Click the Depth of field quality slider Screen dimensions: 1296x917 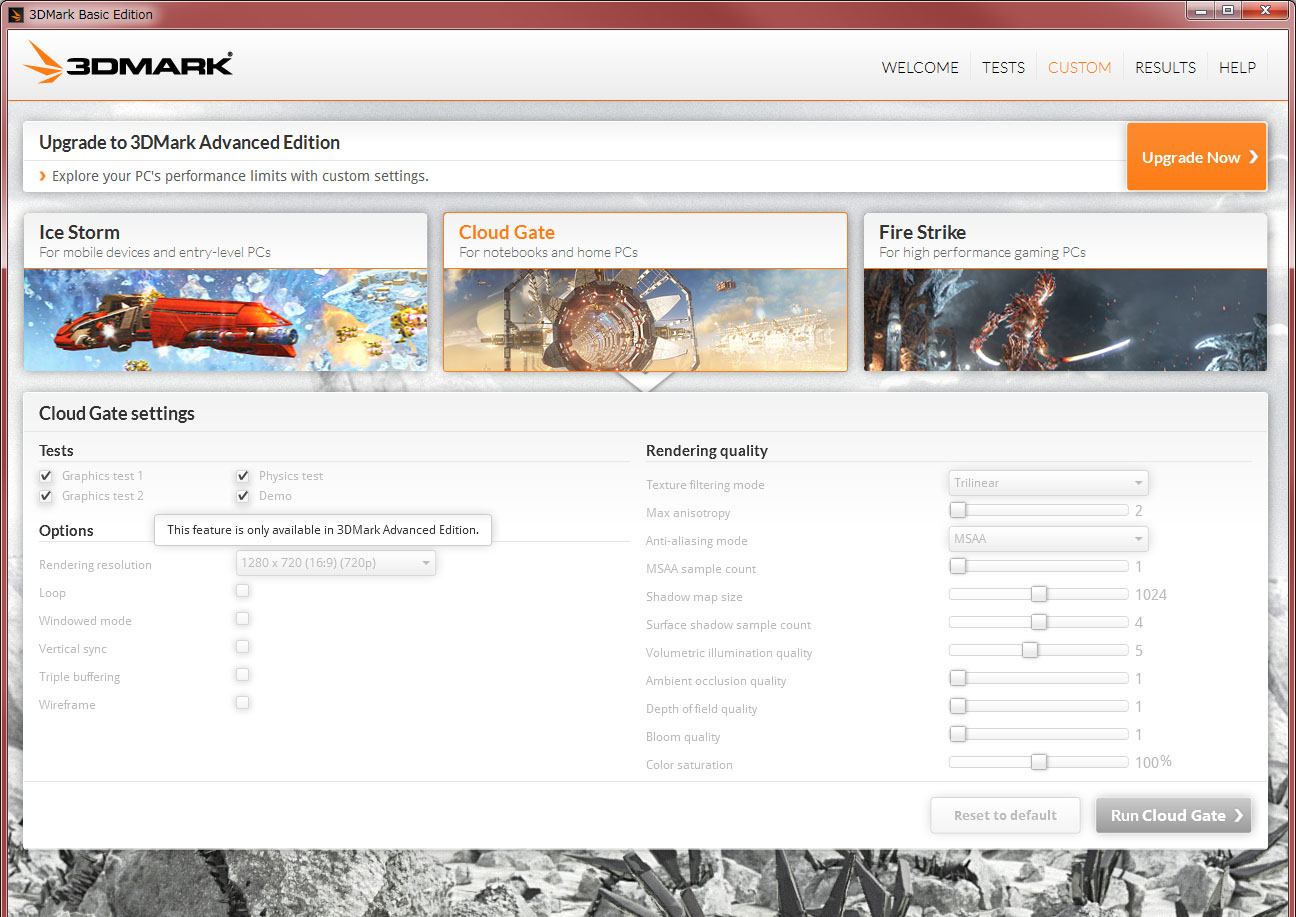click(1039, 706)
